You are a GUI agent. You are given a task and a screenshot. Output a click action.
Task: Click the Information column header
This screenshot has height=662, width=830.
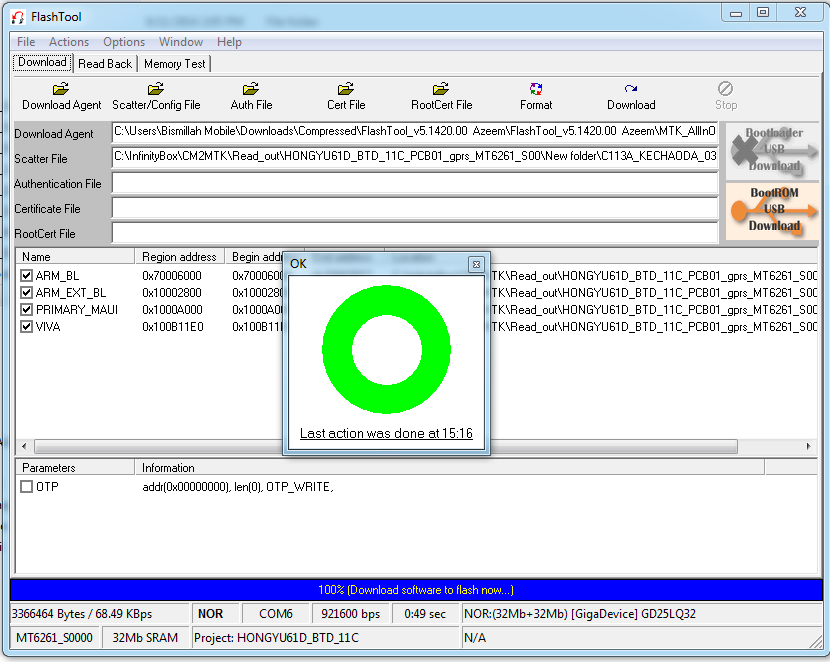[x=449, y=468]
